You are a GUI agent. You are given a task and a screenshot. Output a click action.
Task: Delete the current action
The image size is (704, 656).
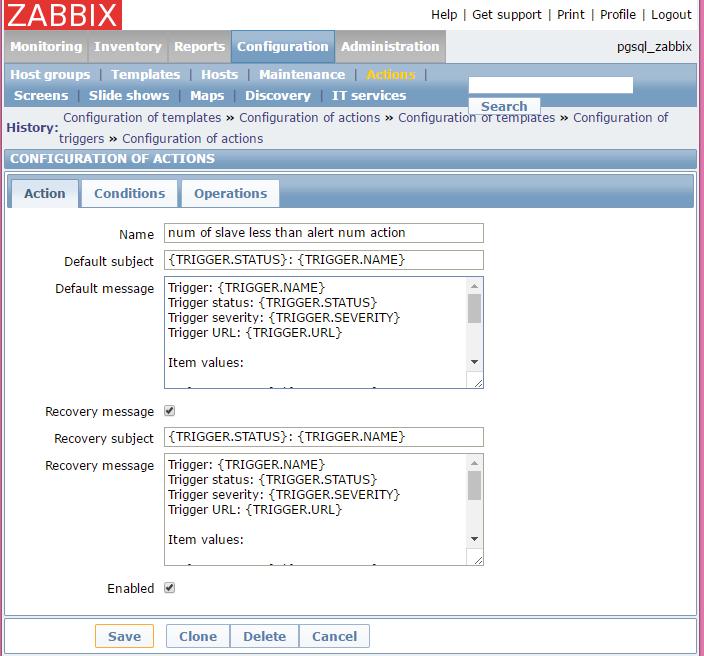[x=264, y=636]
